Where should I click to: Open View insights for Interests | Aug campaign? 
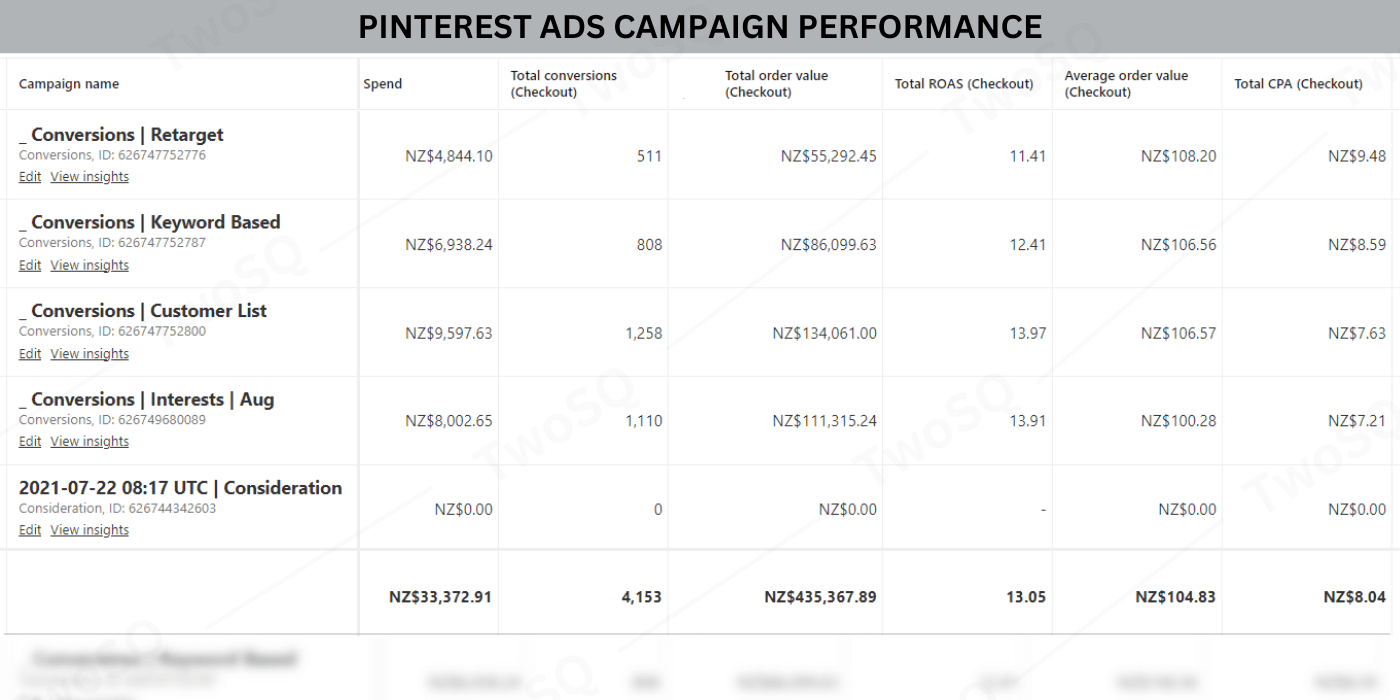(x=89, y=442)
